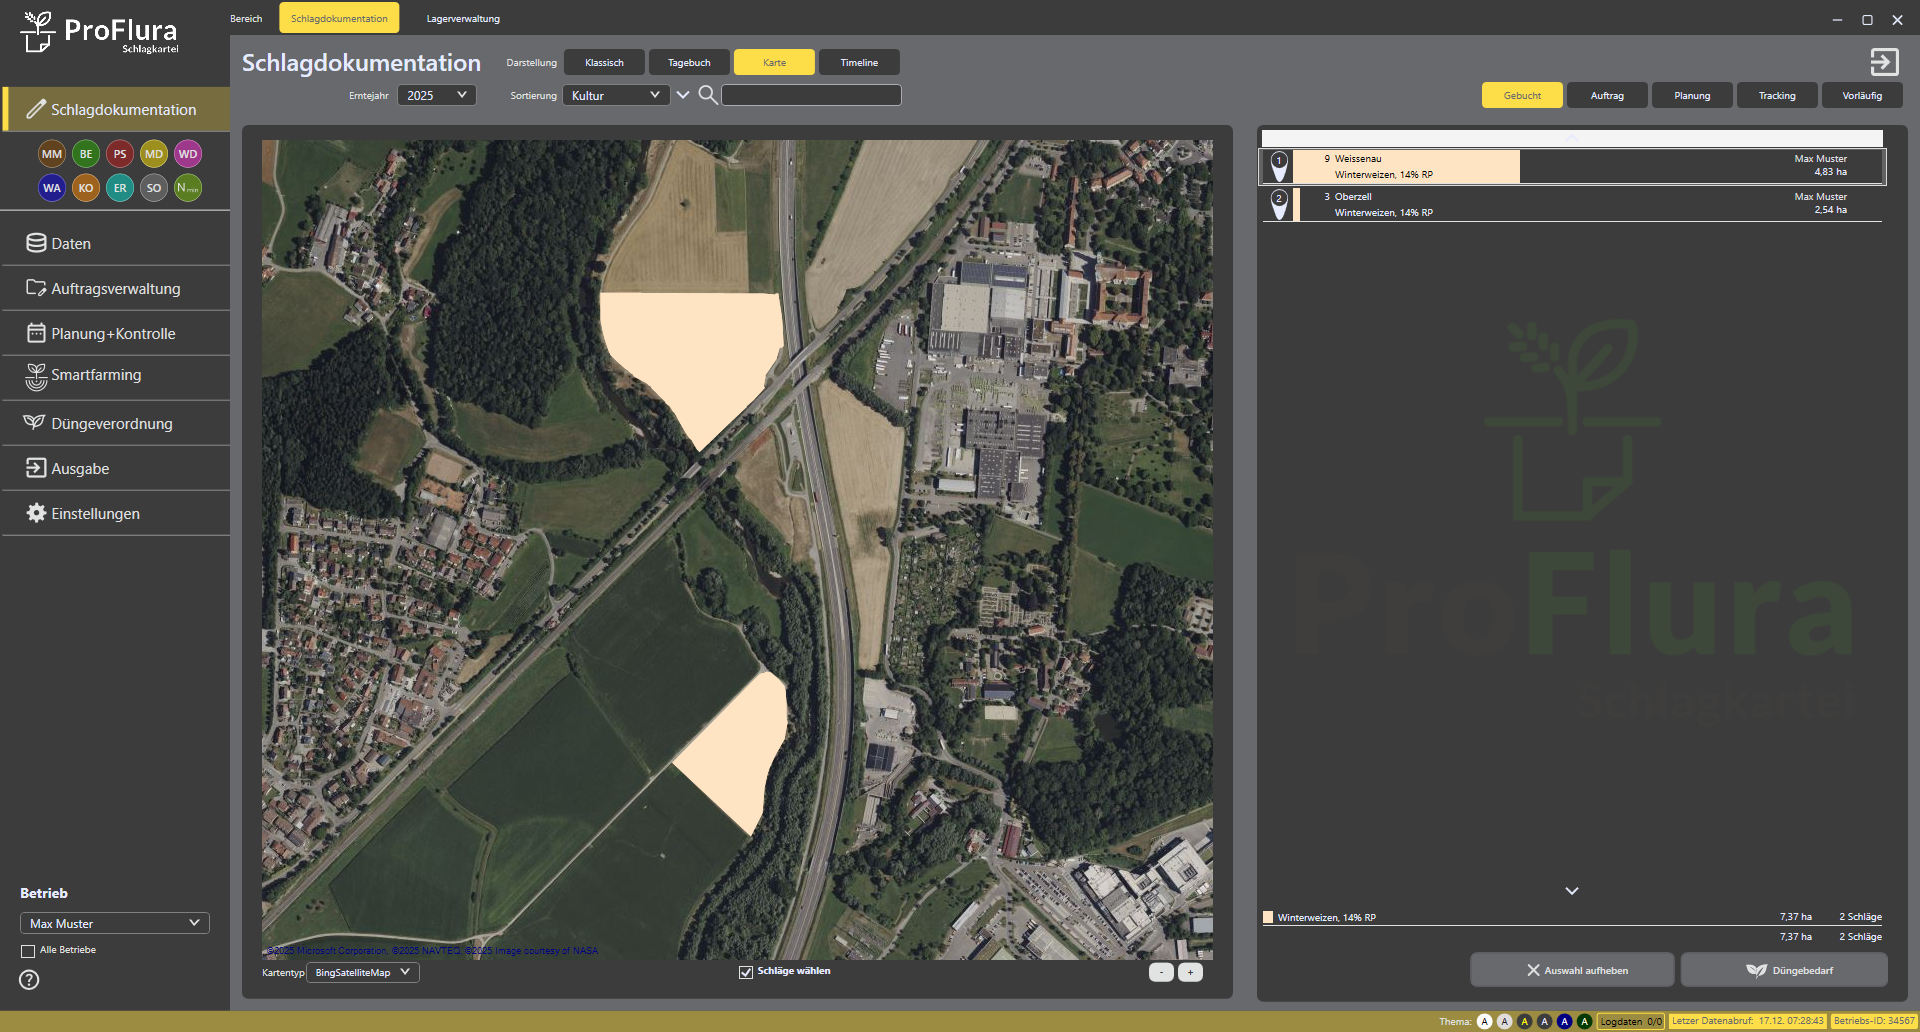The image size is (1920, 1032).
Task: Open the Nmin circle icon
Action: click(x=188, y=188)
